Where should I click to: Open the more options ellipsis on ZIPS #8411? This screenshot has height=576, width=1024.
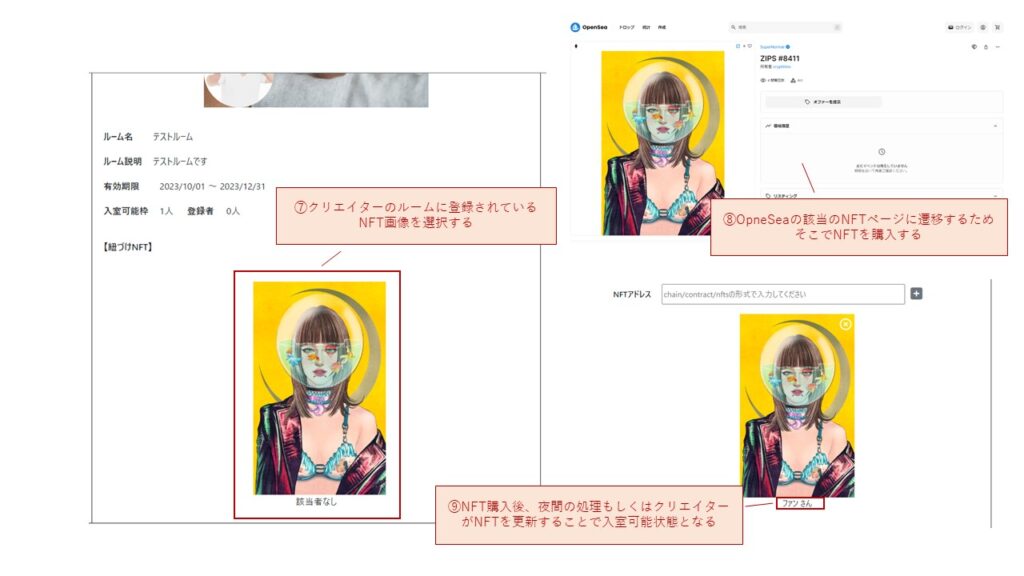[x=997, y=47]
